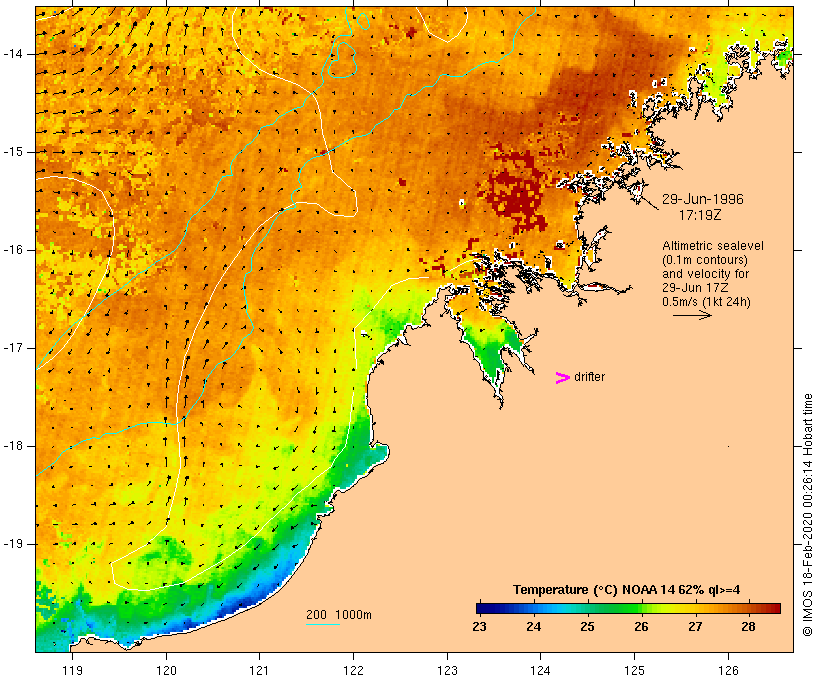Click the colorbar tick label '28'
820x680 pixels.
(x=748, y=627)
